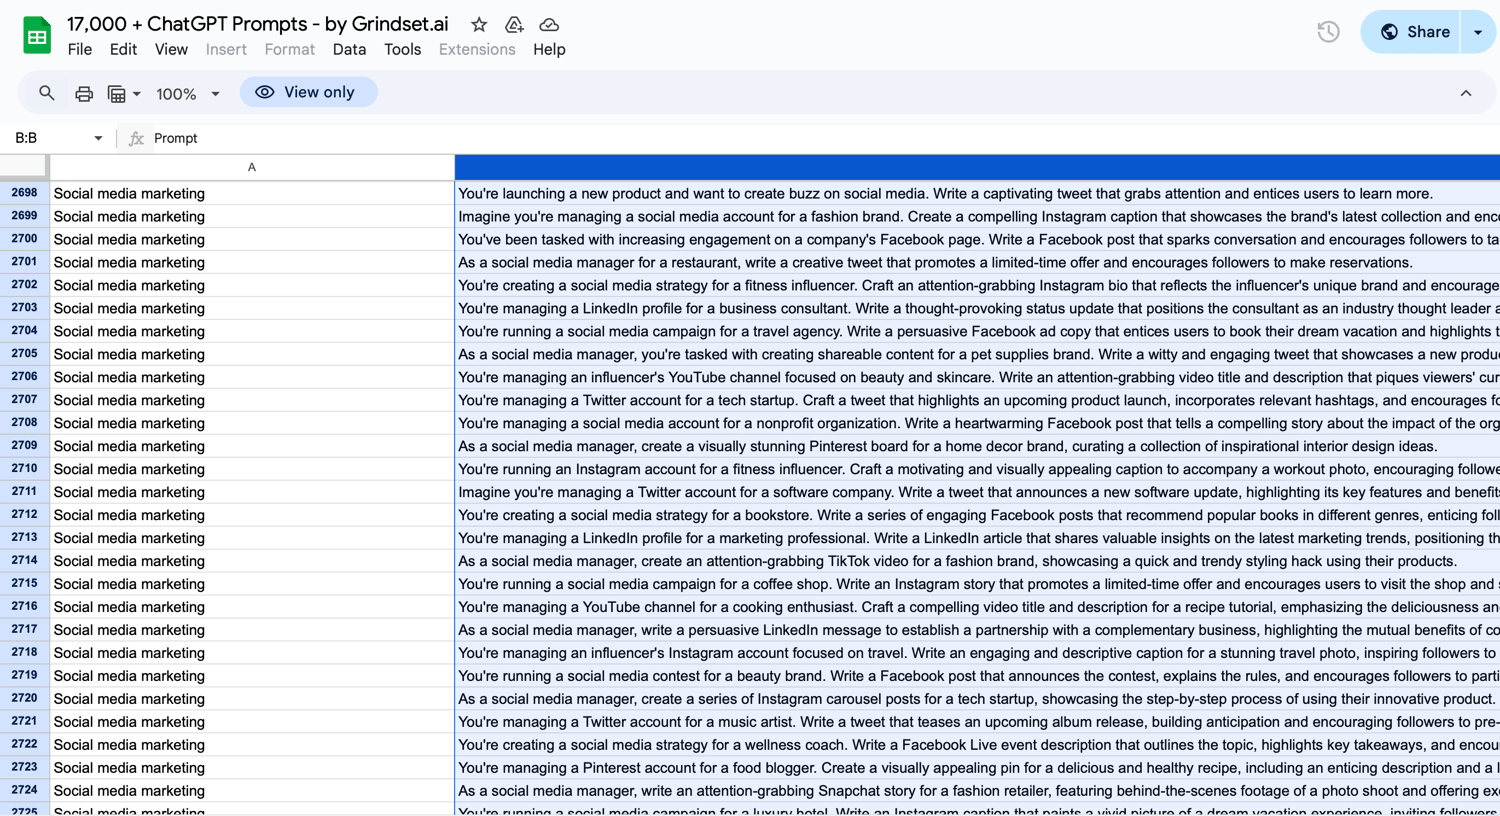Open the Data menu

pos(349,49)
